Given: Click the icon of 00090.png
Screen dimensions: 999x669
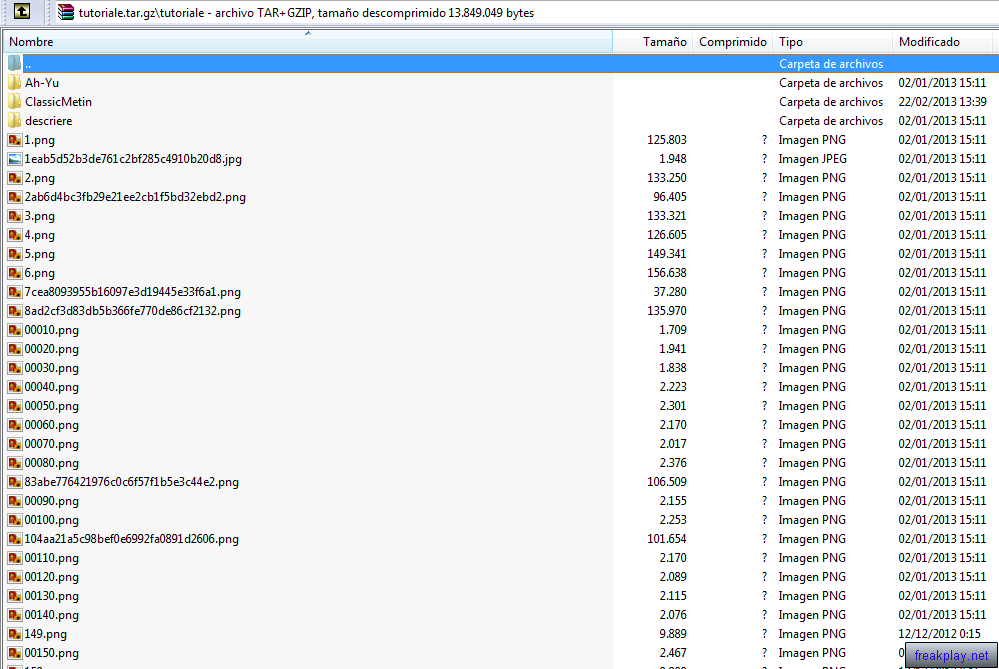Looking at the screenshot, I should tap(15, 501).
